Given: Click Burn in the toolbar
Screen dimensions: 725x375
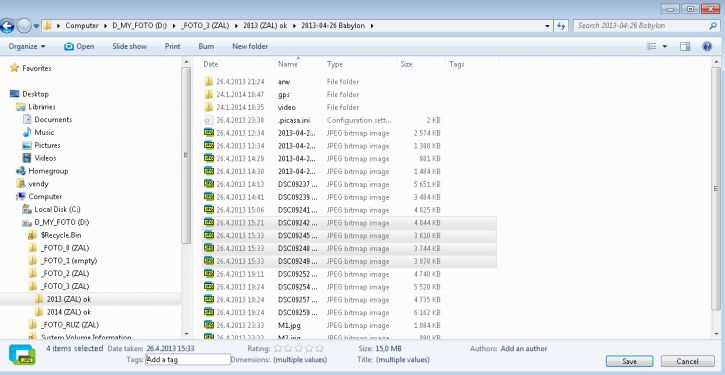Looking at the screenshot, I should (x=206, y=46).
